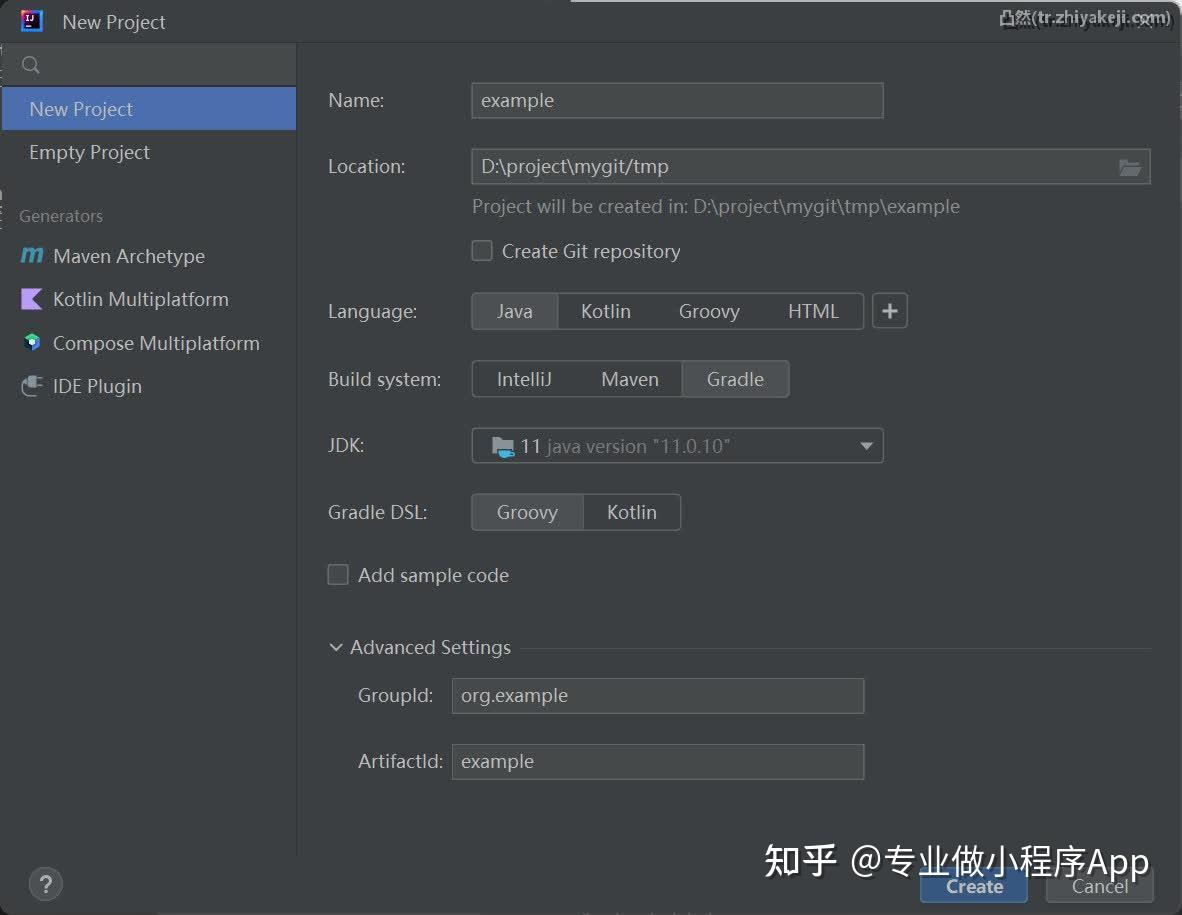Click the 'Project will be created in' path text
This screenshot has width=1182, height=915.
(715, 207)
